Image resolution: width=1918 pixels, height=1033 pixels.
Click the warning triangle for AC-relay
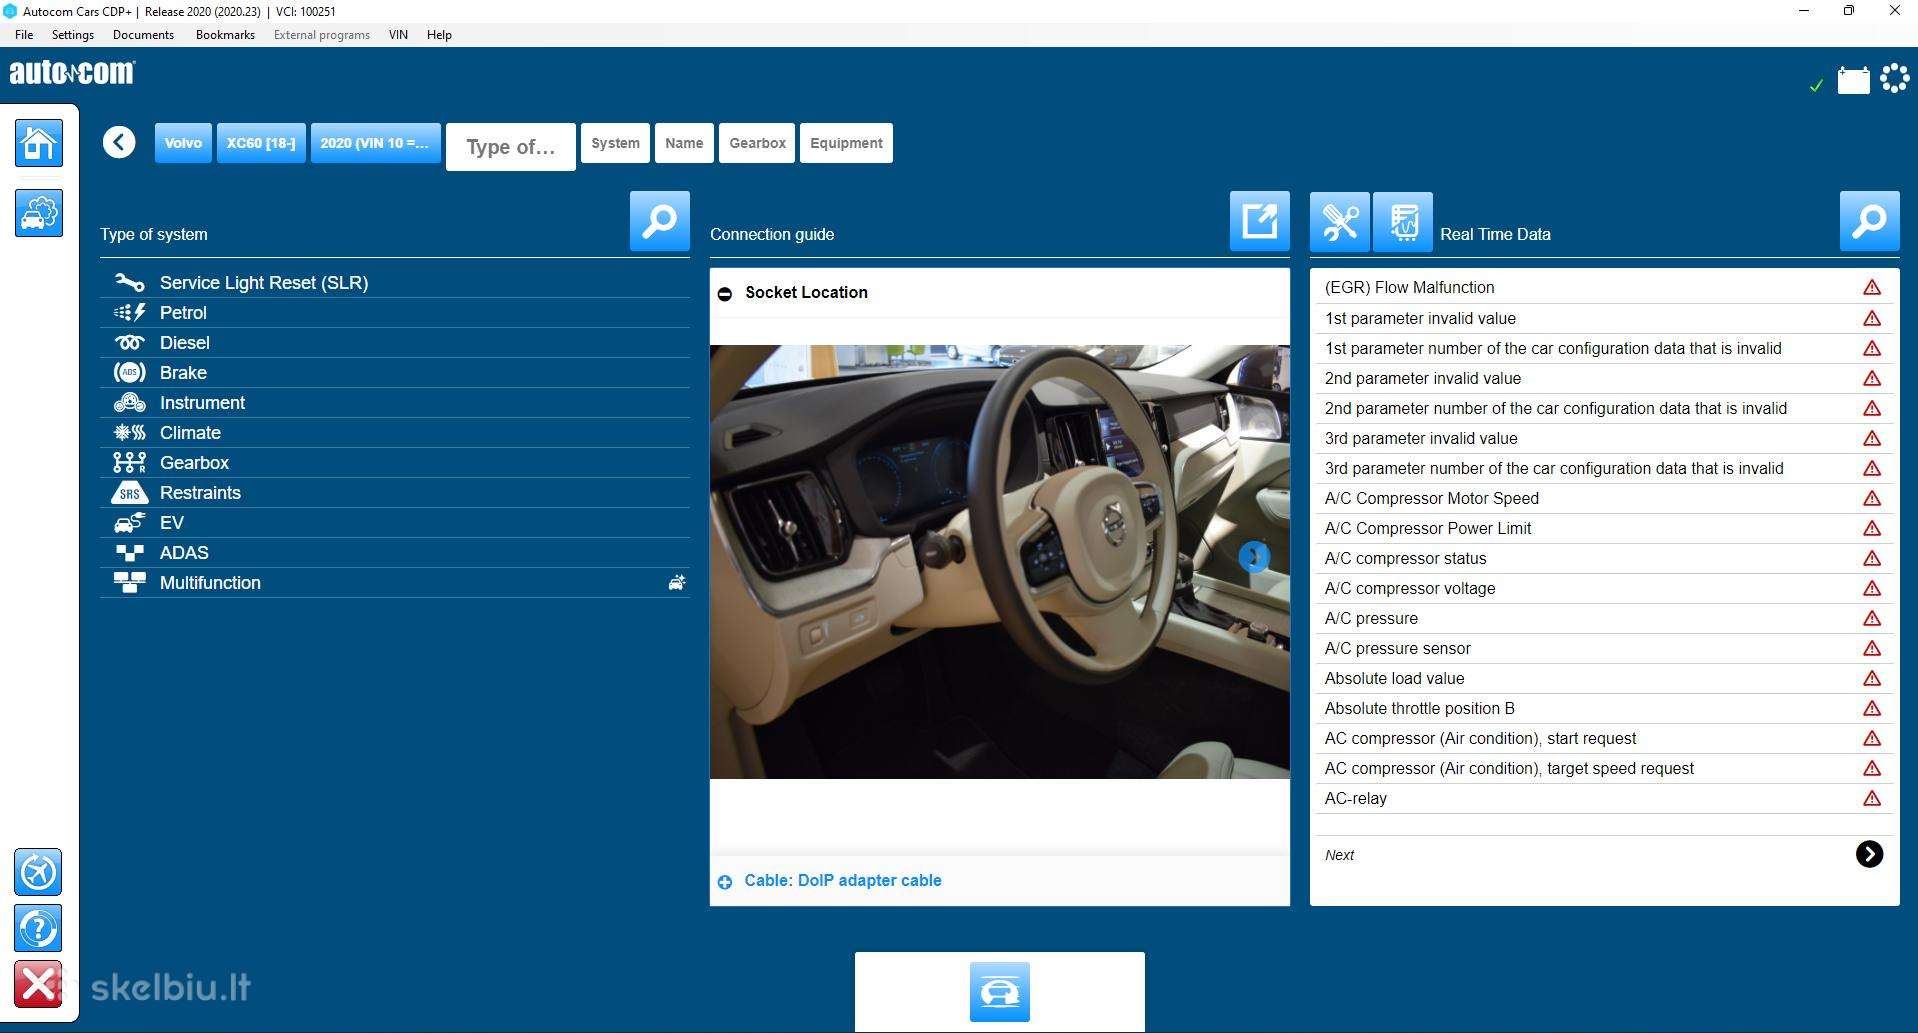[x=1872, y=798]
